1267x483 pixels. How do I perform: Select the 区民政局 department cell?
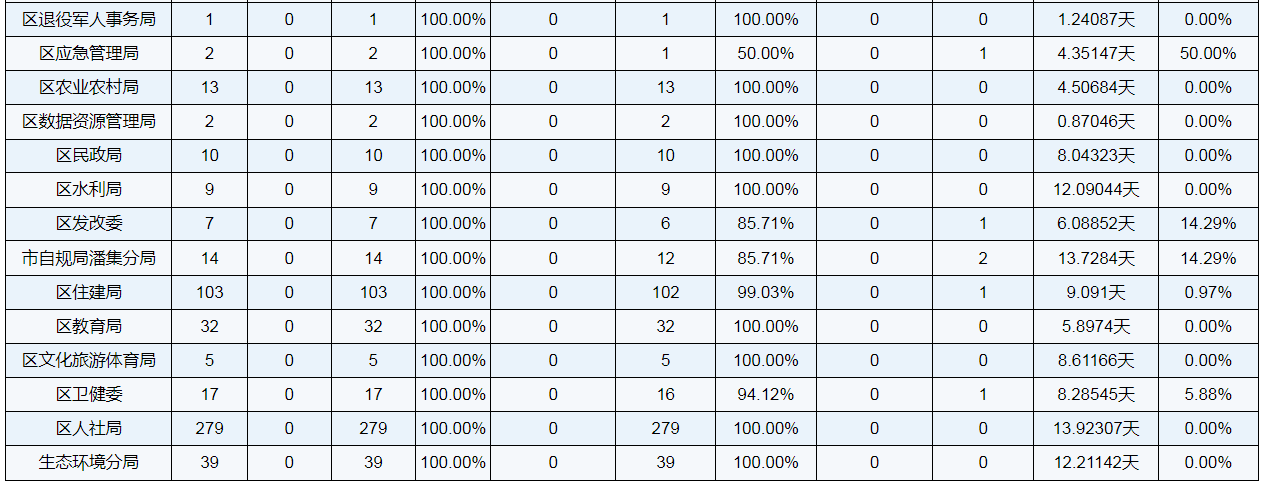pyautogui.click(x=89, y=155)
